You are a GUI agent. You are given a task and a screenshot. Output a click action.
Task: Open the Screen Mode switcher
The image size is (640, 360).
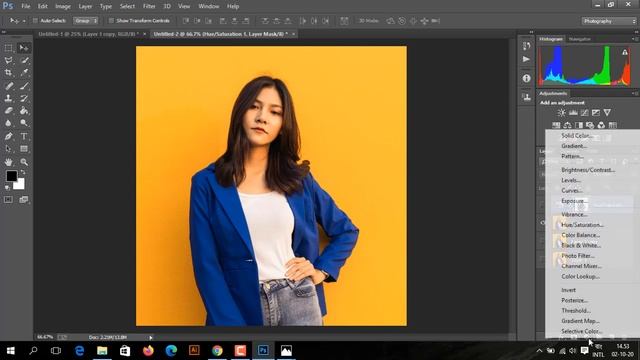point(24,200)
